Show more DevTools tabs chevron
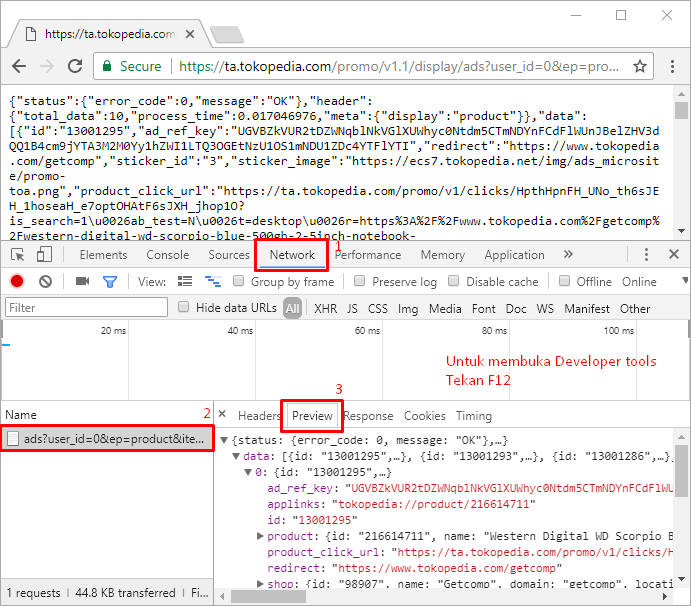Screen dimensions: 691x606 click(568, 254)
